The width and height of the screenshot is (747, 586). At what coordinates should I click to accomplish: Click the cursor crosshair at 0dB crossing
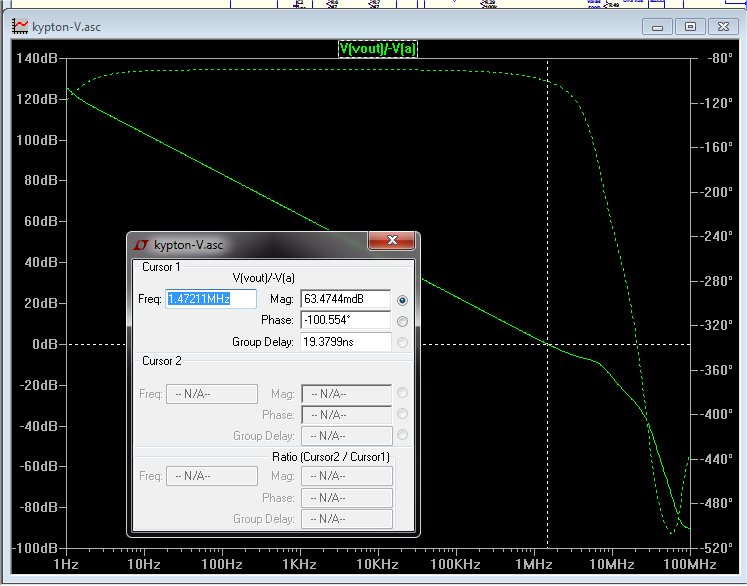[547, 344]
